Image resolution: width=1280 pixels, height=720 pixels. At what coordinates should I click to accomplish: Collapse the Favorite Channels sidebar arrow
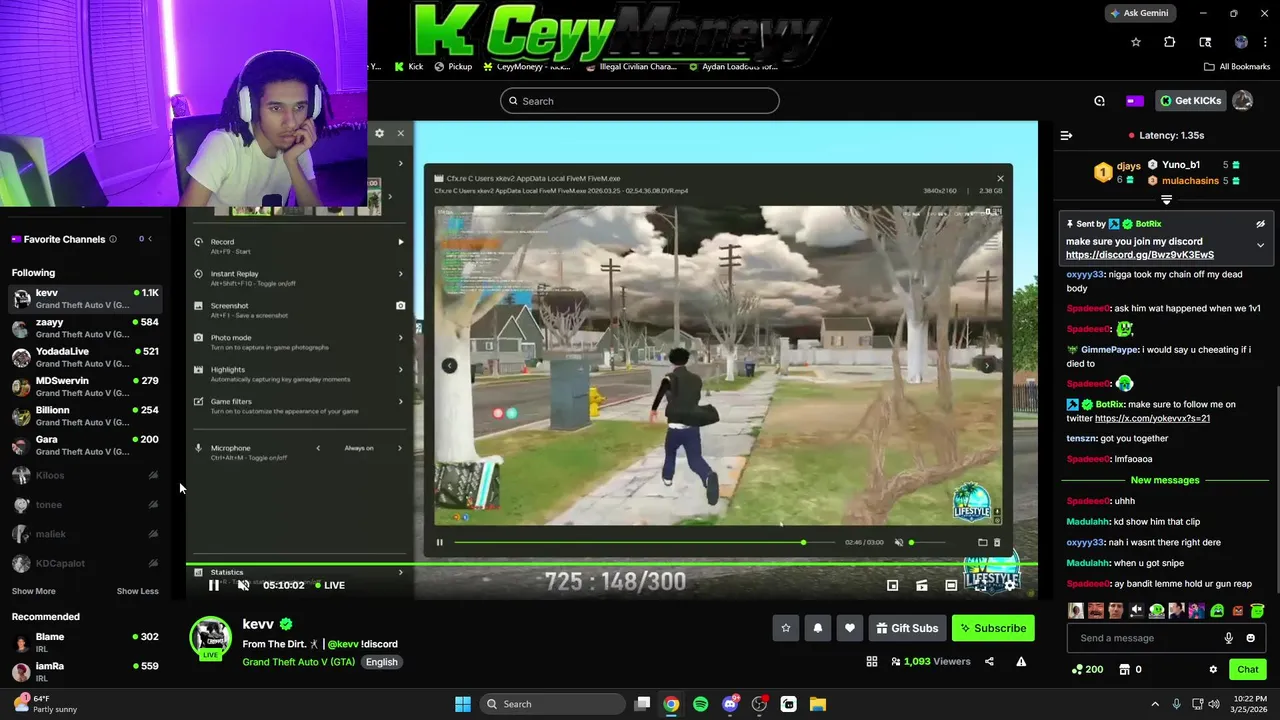pos(150,239)
